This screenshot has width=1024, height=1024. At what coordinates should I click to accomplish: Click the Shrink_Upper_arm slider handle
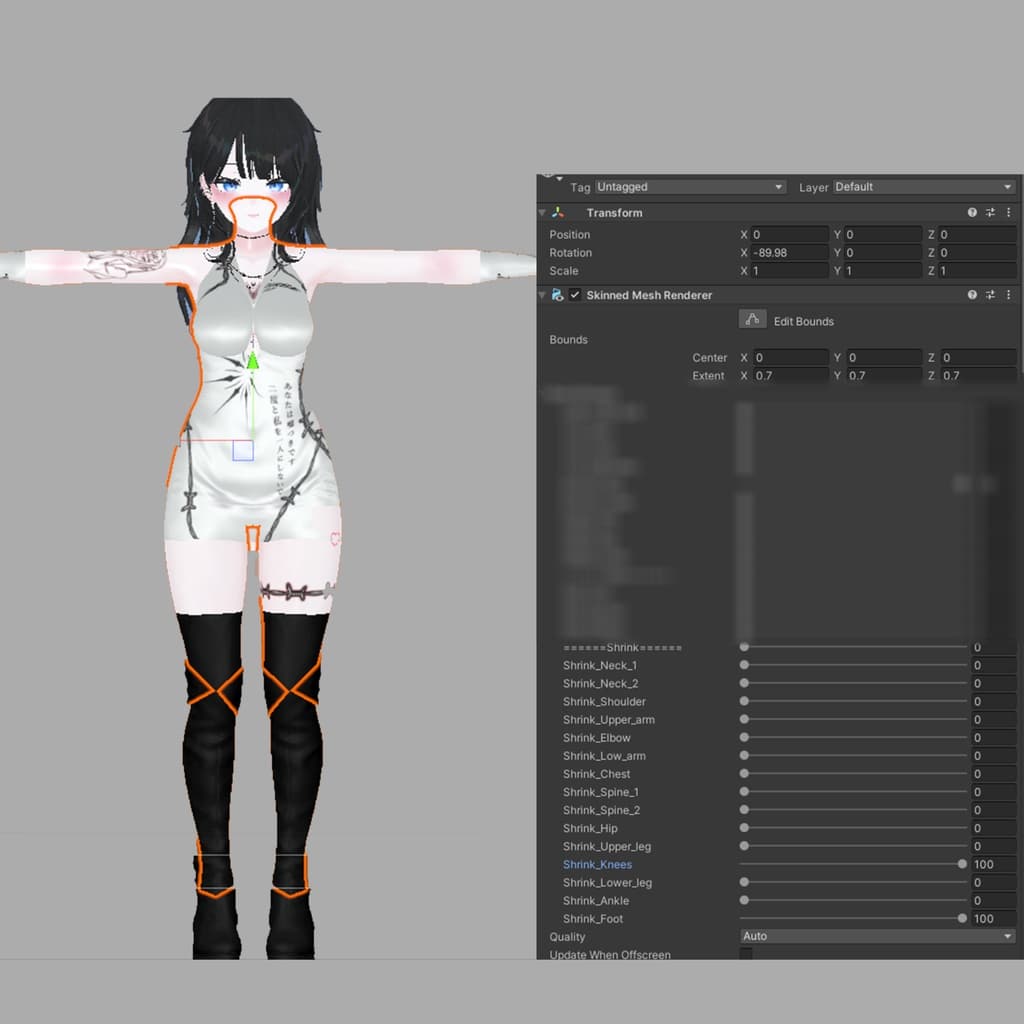click(x=744, y=719)
